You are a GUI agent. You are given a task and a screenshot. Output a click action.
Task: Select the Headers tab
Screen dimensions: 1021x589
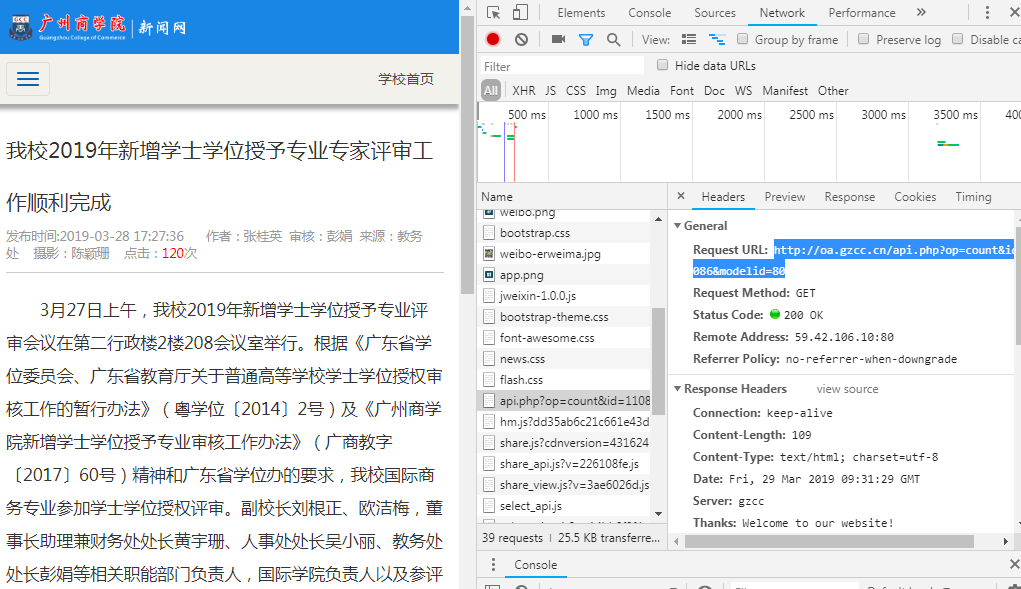[723, 197]
